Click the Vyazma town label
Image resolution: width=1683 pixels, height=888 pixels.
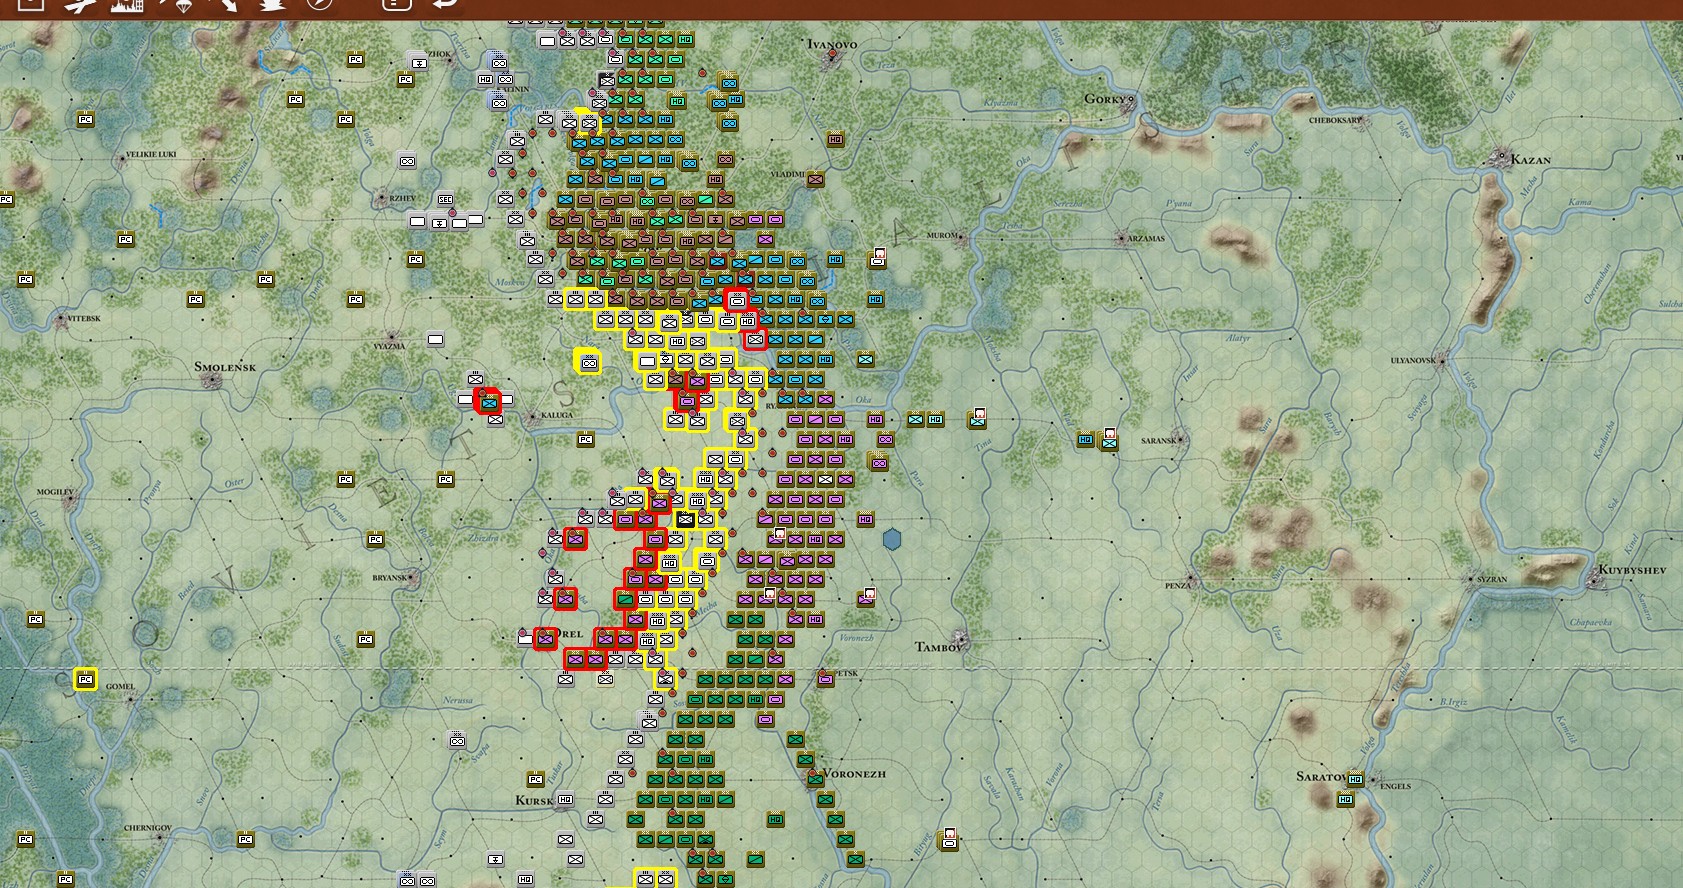(x=389, y=346)
